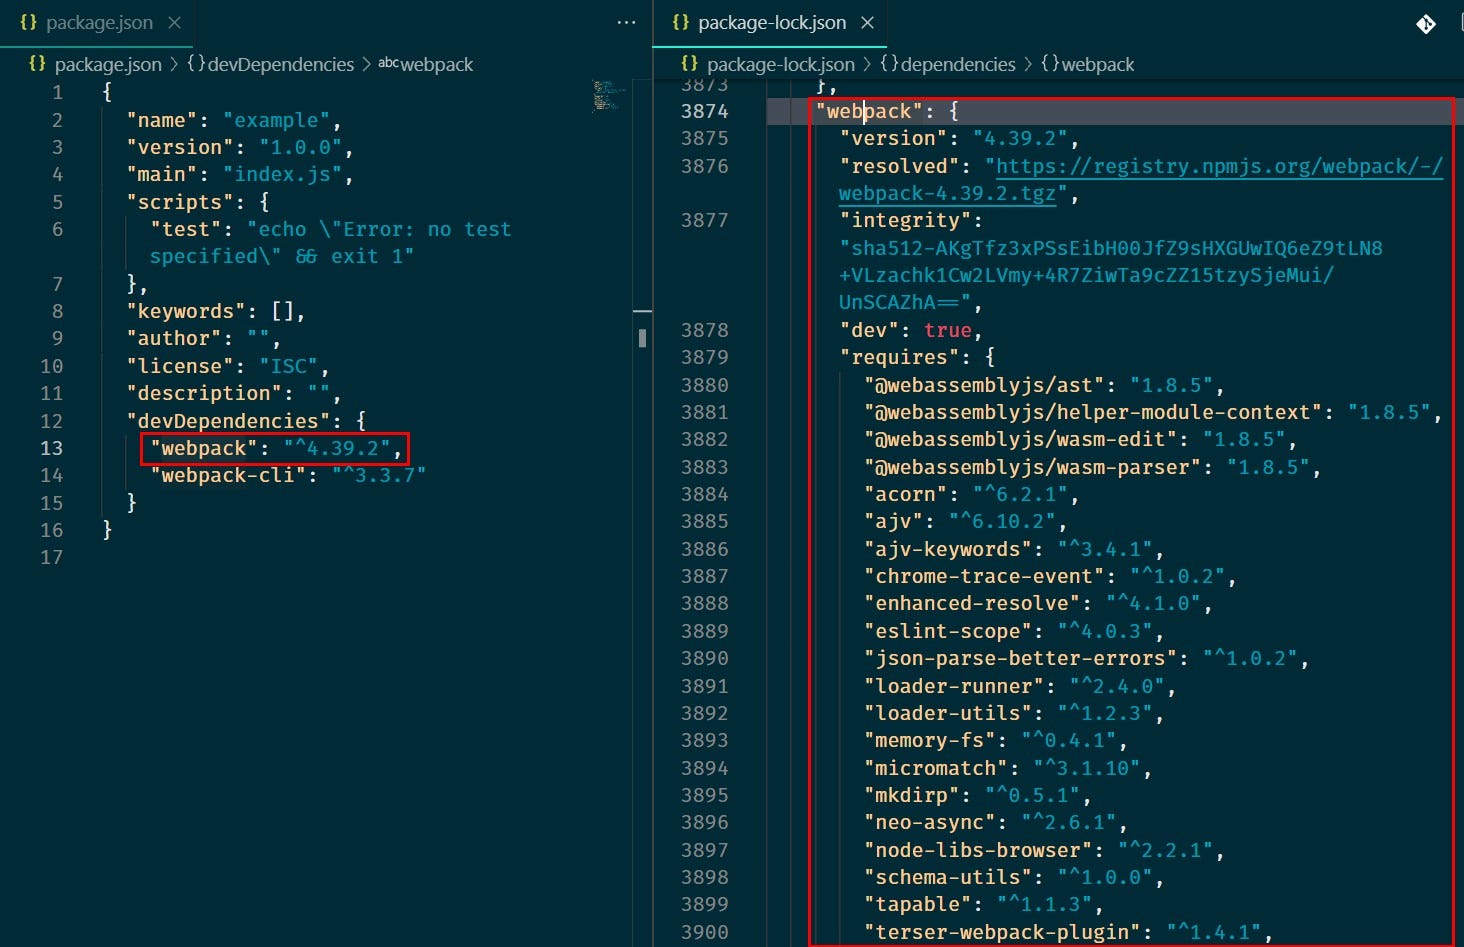Image resolution: width=1464 pixels, height=947 pixels.
Task: Click the "loader-runner" entry
Action: coord(1020,686)
